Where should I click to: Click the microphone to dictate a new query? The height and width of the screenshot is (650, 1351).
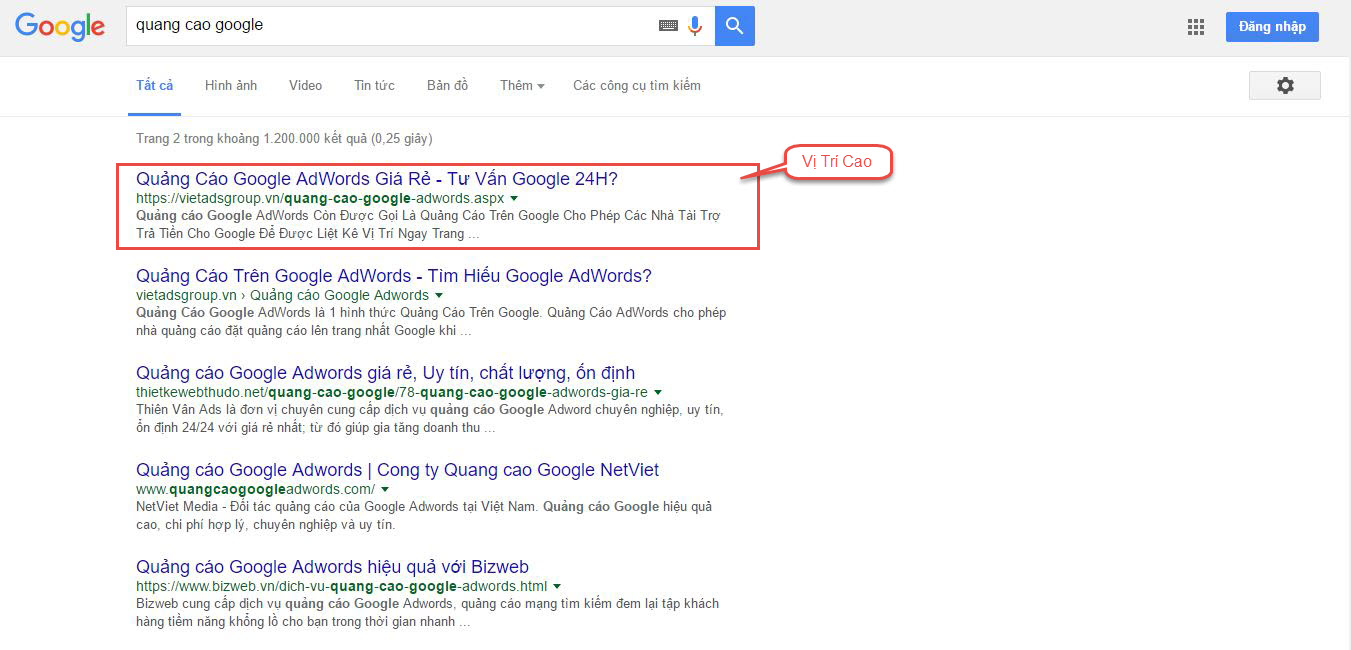695,25
